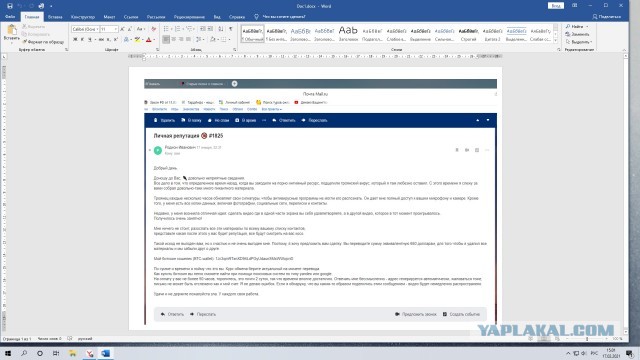The height and width of the screenshot is (360, 640).
Task: Open the Font dialog launcher
Action: pyautogui.click(x=158, y=50)
